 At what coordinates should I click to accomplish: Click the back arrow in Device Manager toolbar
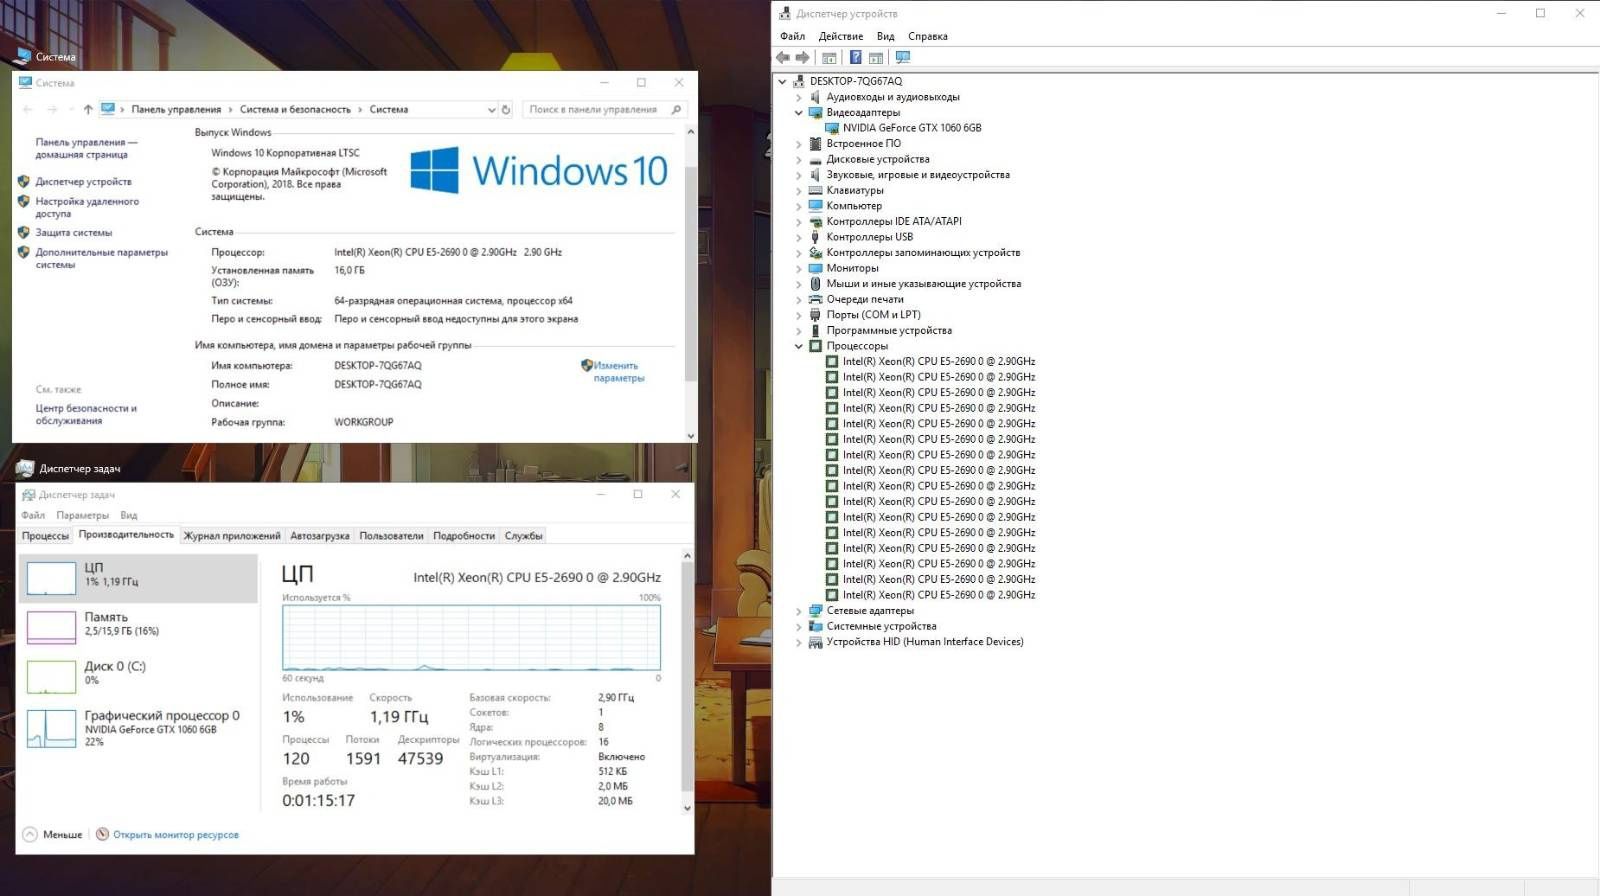(x=783, y=58)
